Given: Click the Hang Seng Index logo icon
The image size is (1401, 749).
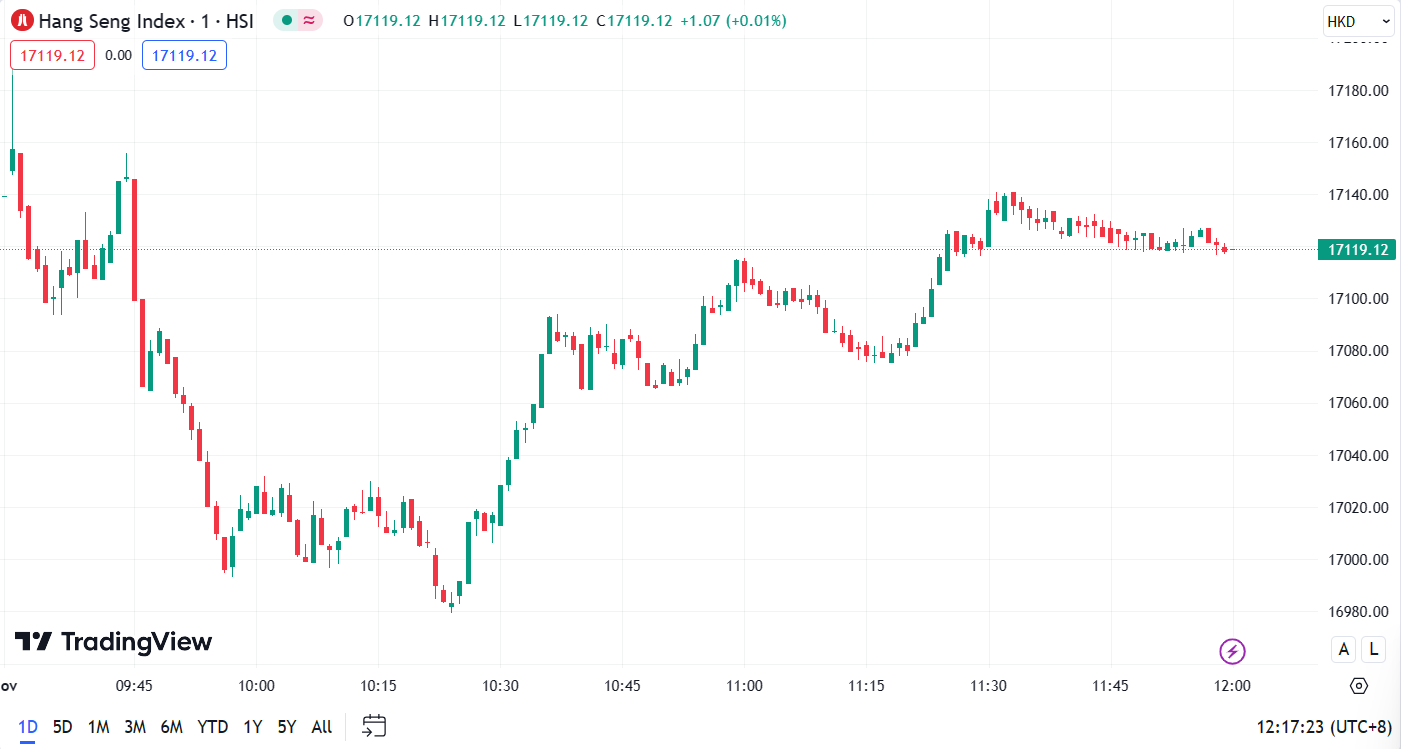Looking at the screenshot, I should click(x=21, y=20).
